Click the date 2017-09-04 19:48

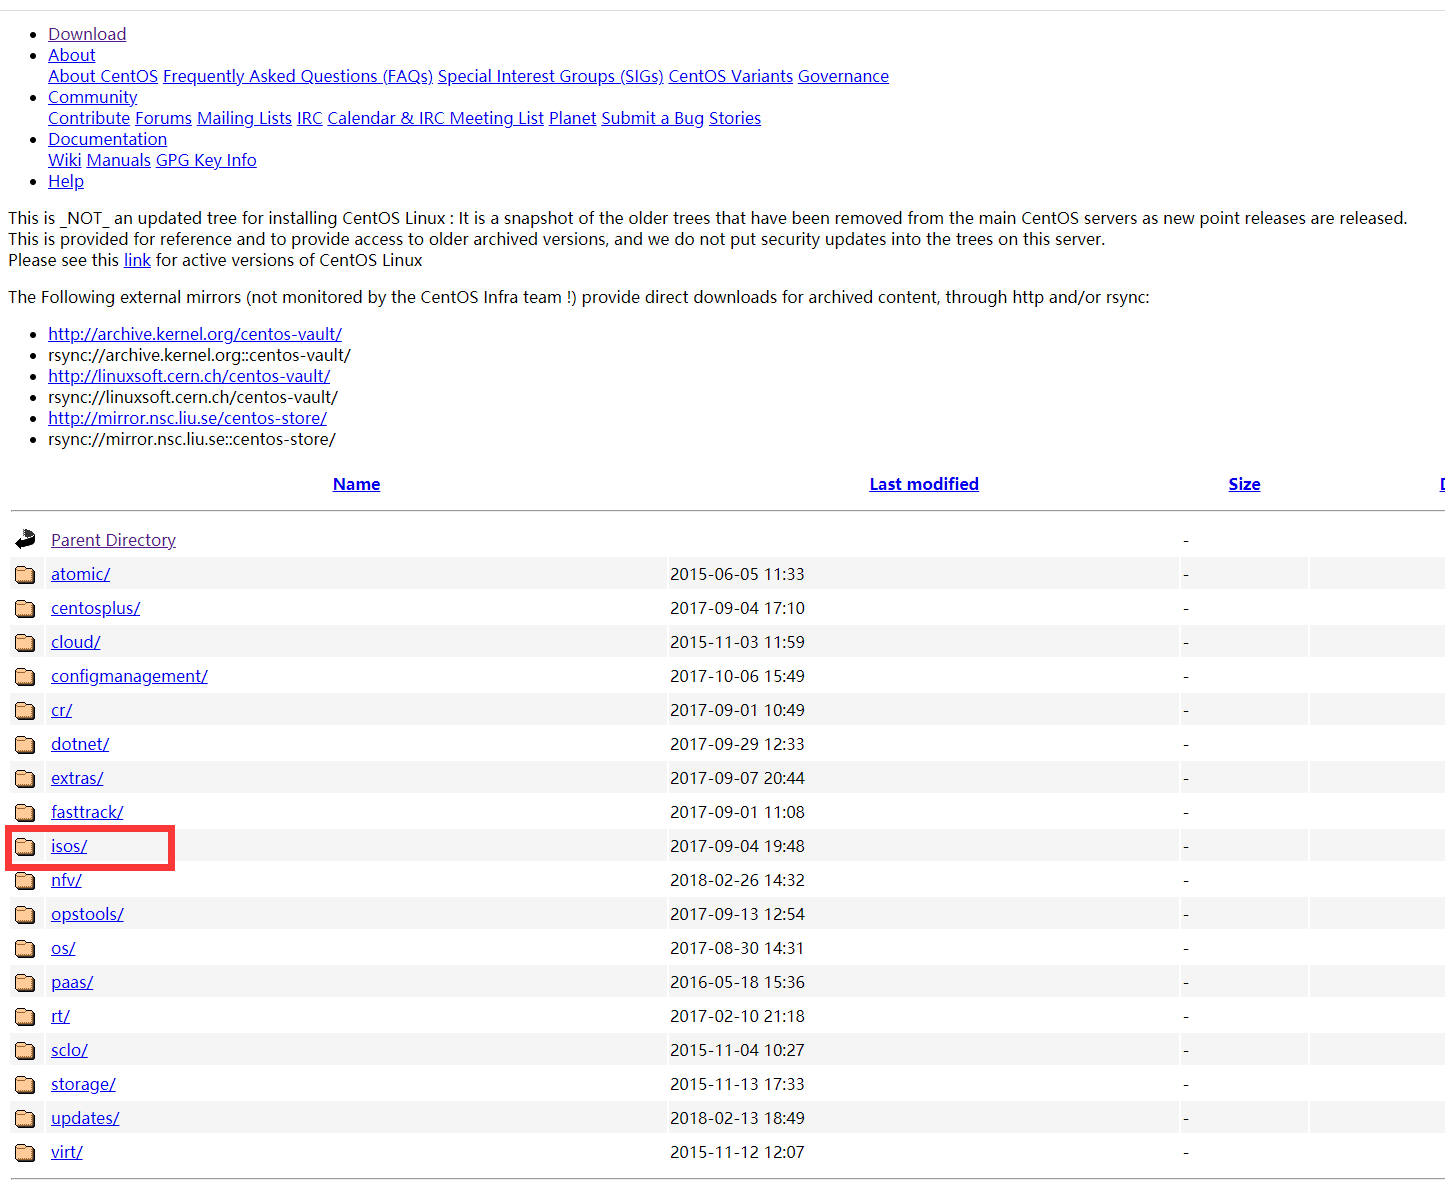point(737,846)
